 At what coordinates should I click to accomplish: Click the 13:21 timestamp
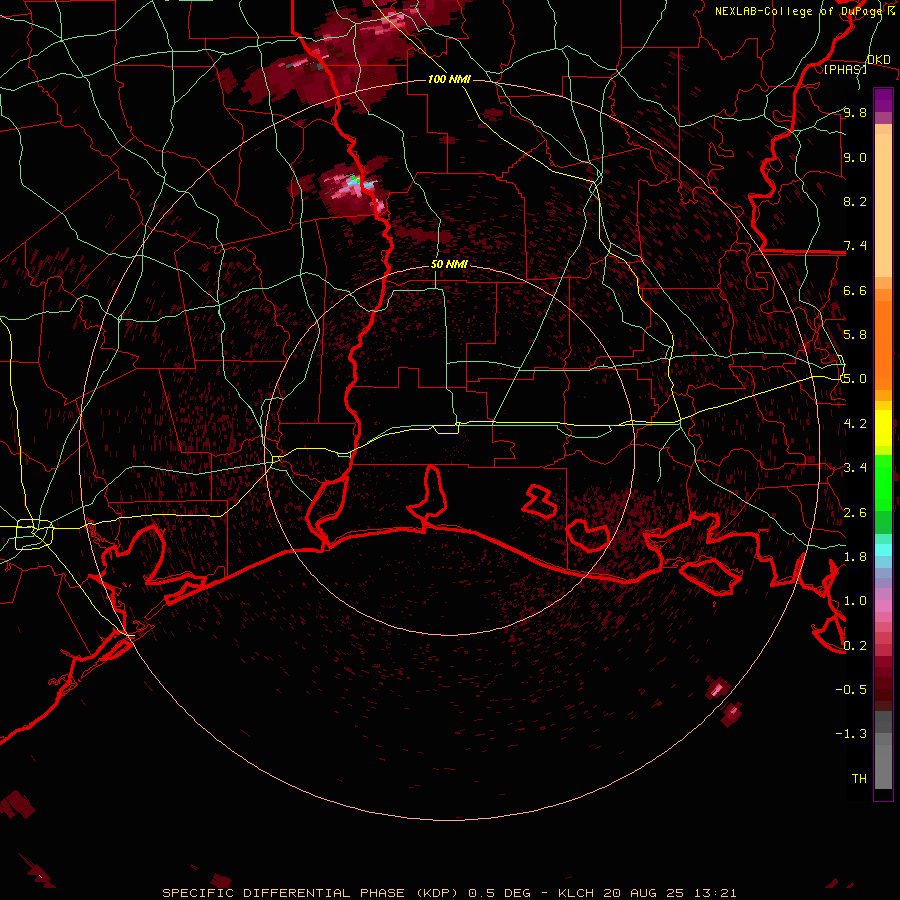(x=714, y=893)
